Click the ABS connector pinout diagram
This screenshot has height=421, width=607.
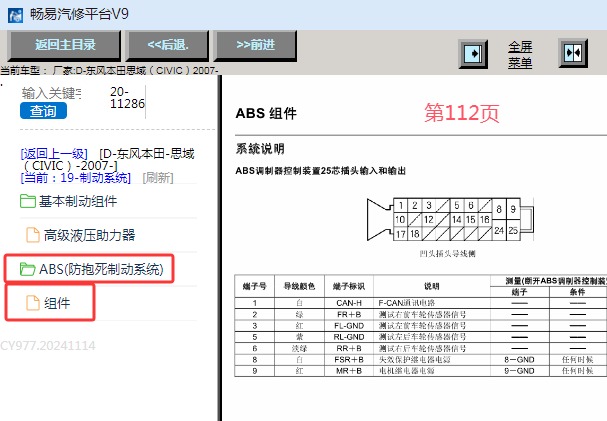coord(450,219)
